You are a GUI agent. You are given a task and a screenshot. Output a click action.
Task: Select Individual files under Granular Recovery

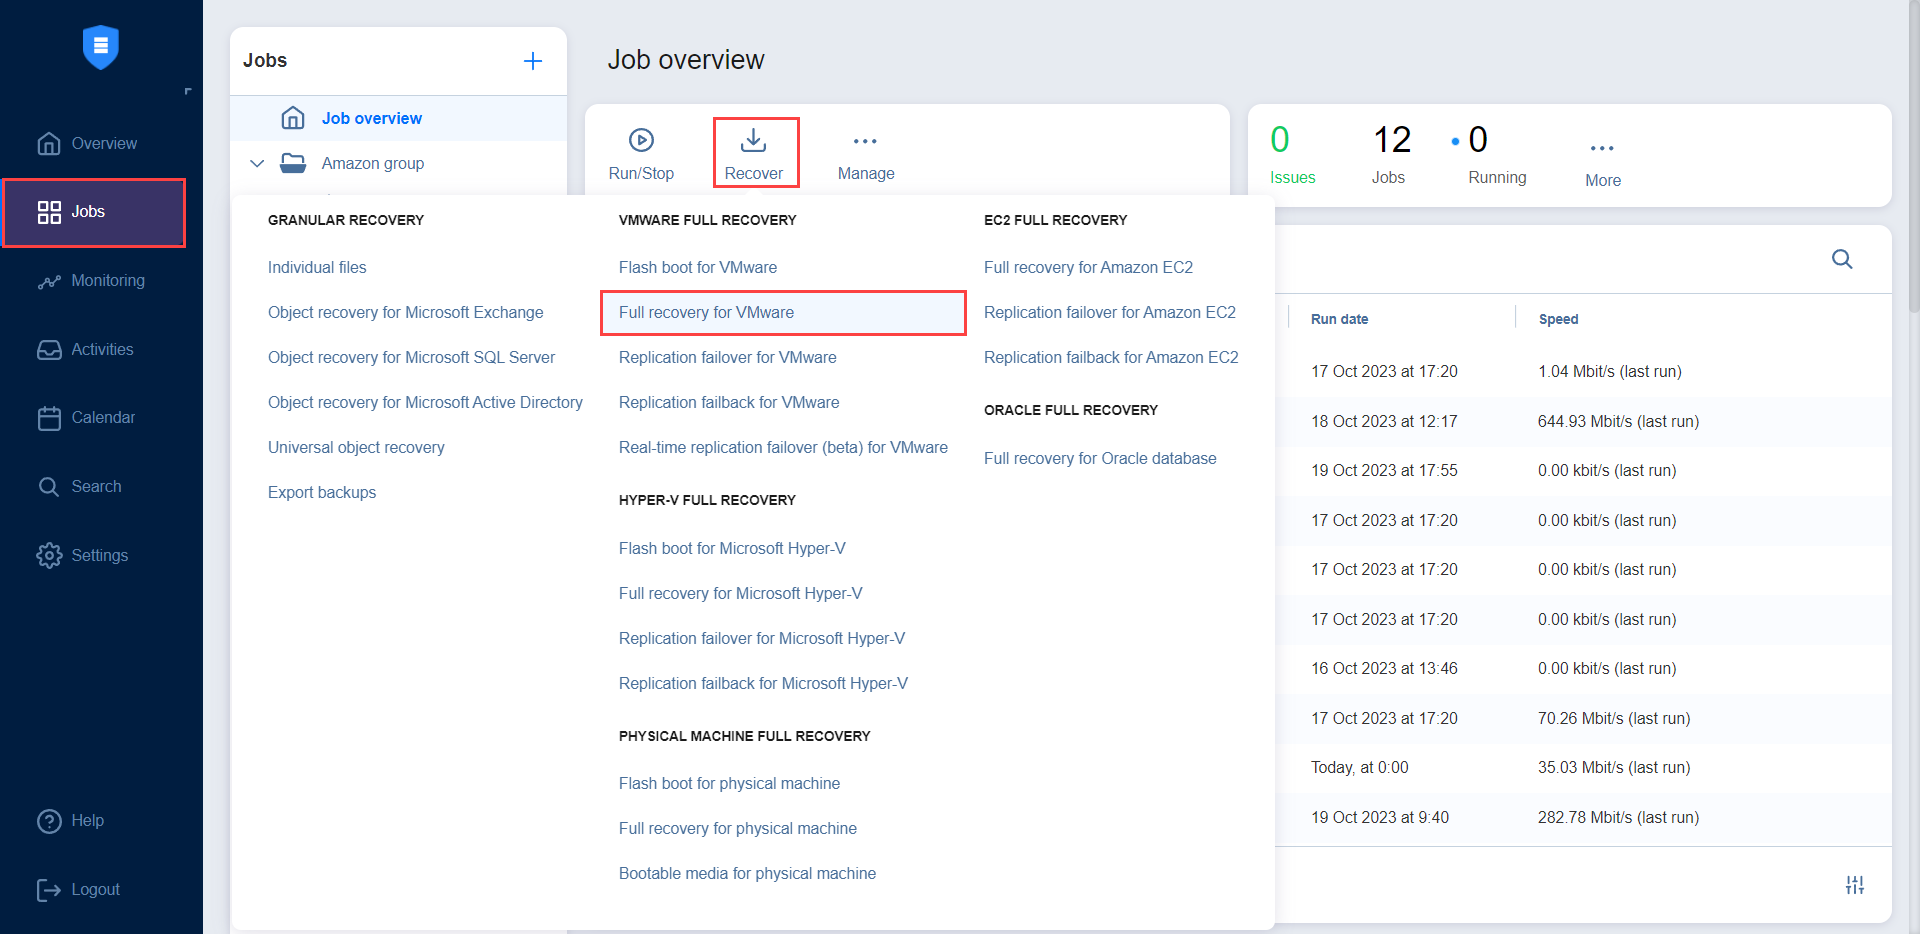[317, 267]
